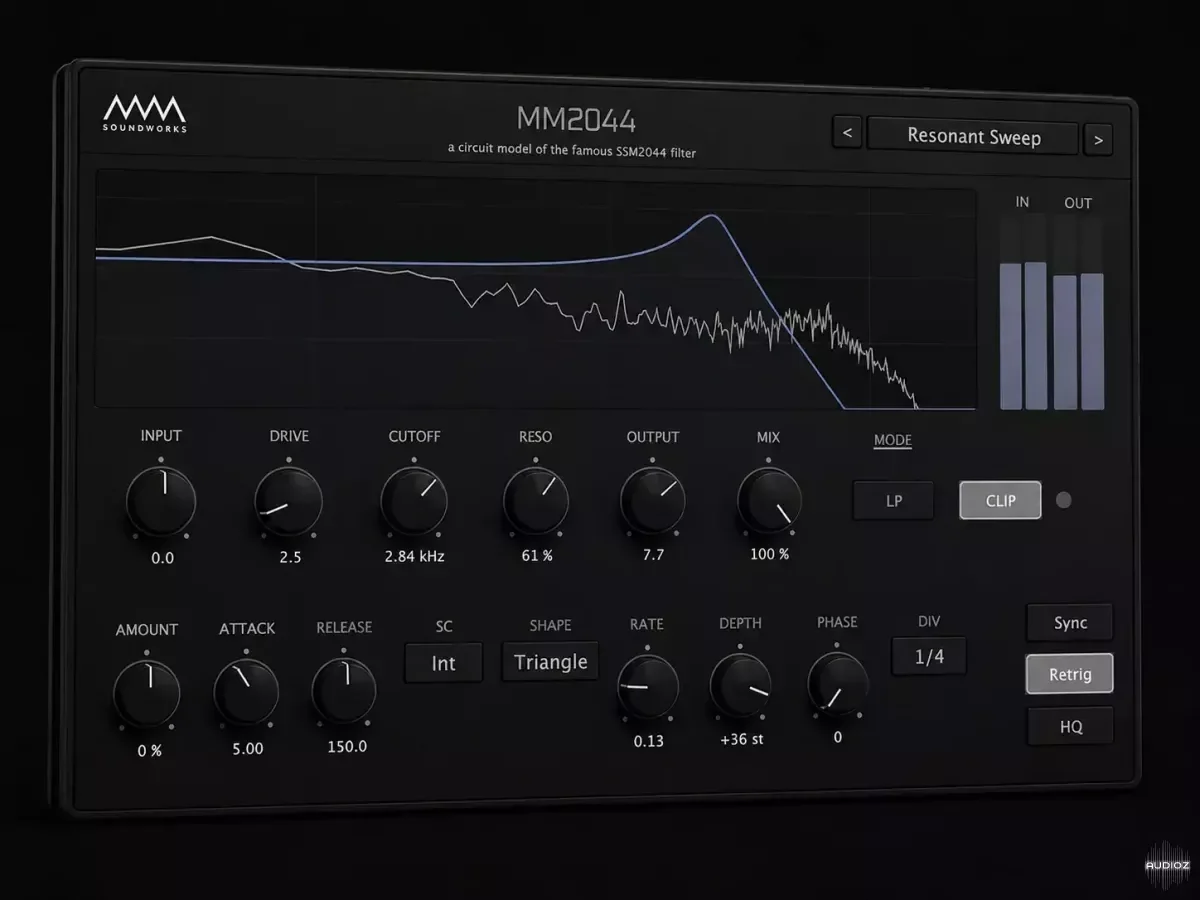The image size is (1200, 900).
Task: Toggle the Retrig button
Action: tap(1070, 674)
